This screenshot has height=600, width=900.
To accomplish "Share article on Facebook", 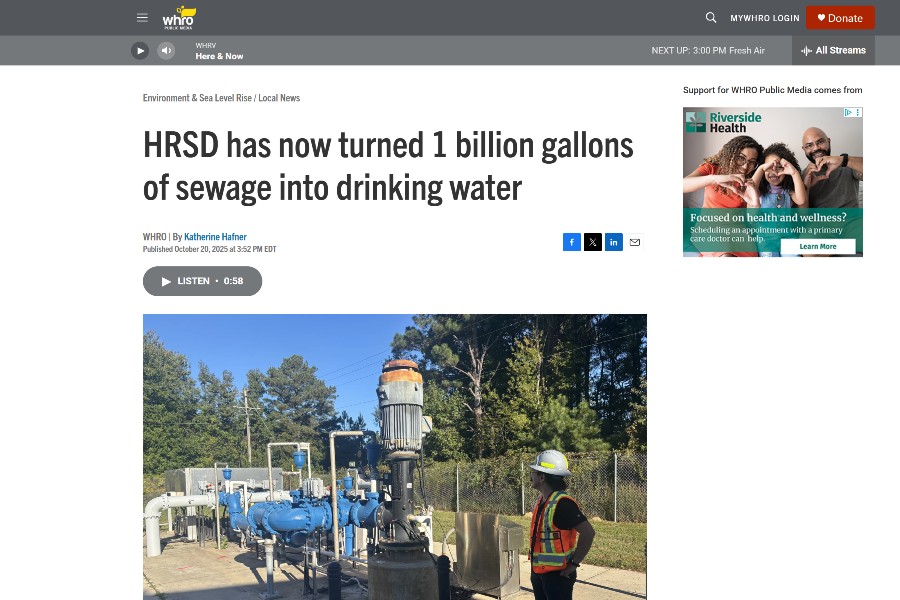I will tap(572, 242).
